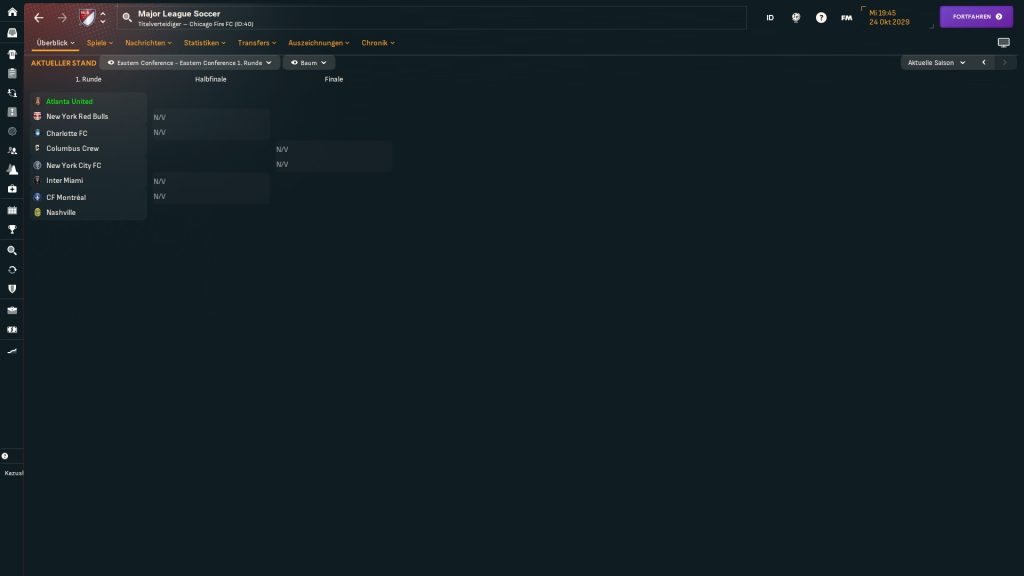Open the shirt-shaped Squad icon in sidebar
The image size is (1024, 576).
[12, 54]
